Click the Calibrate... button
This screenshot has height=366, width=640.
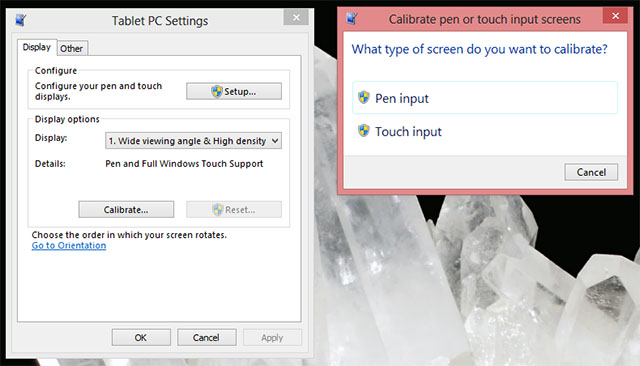(x=126, y=209)
